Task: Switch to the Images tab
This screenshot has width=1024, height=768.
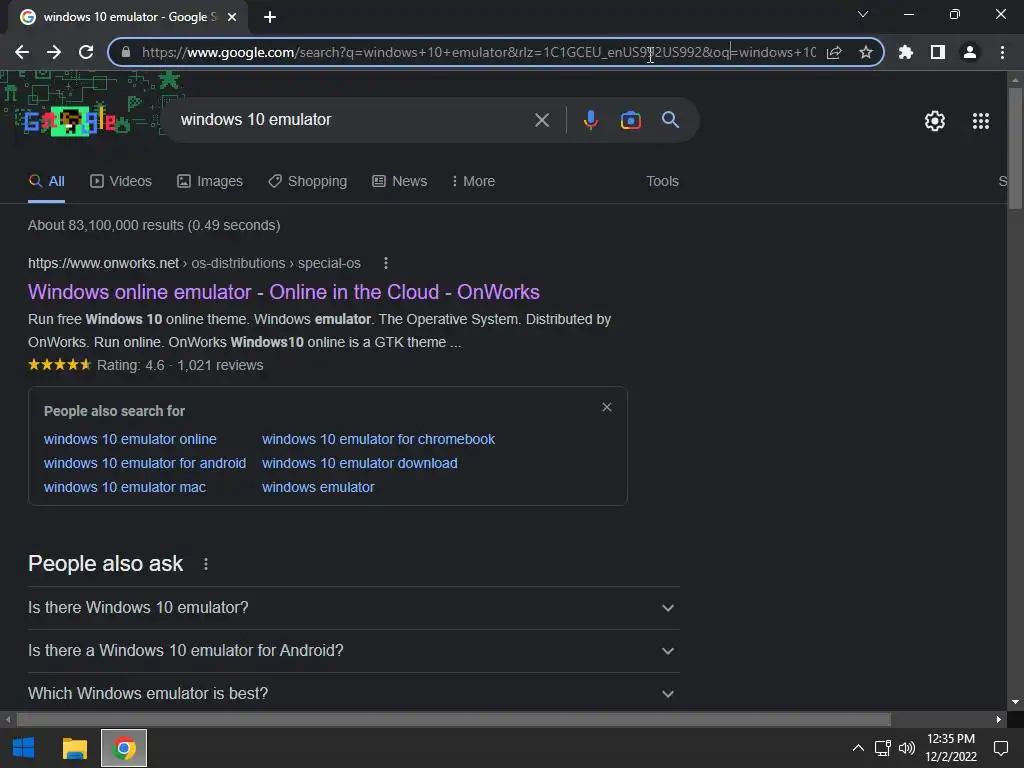Action: coord(210,182)
